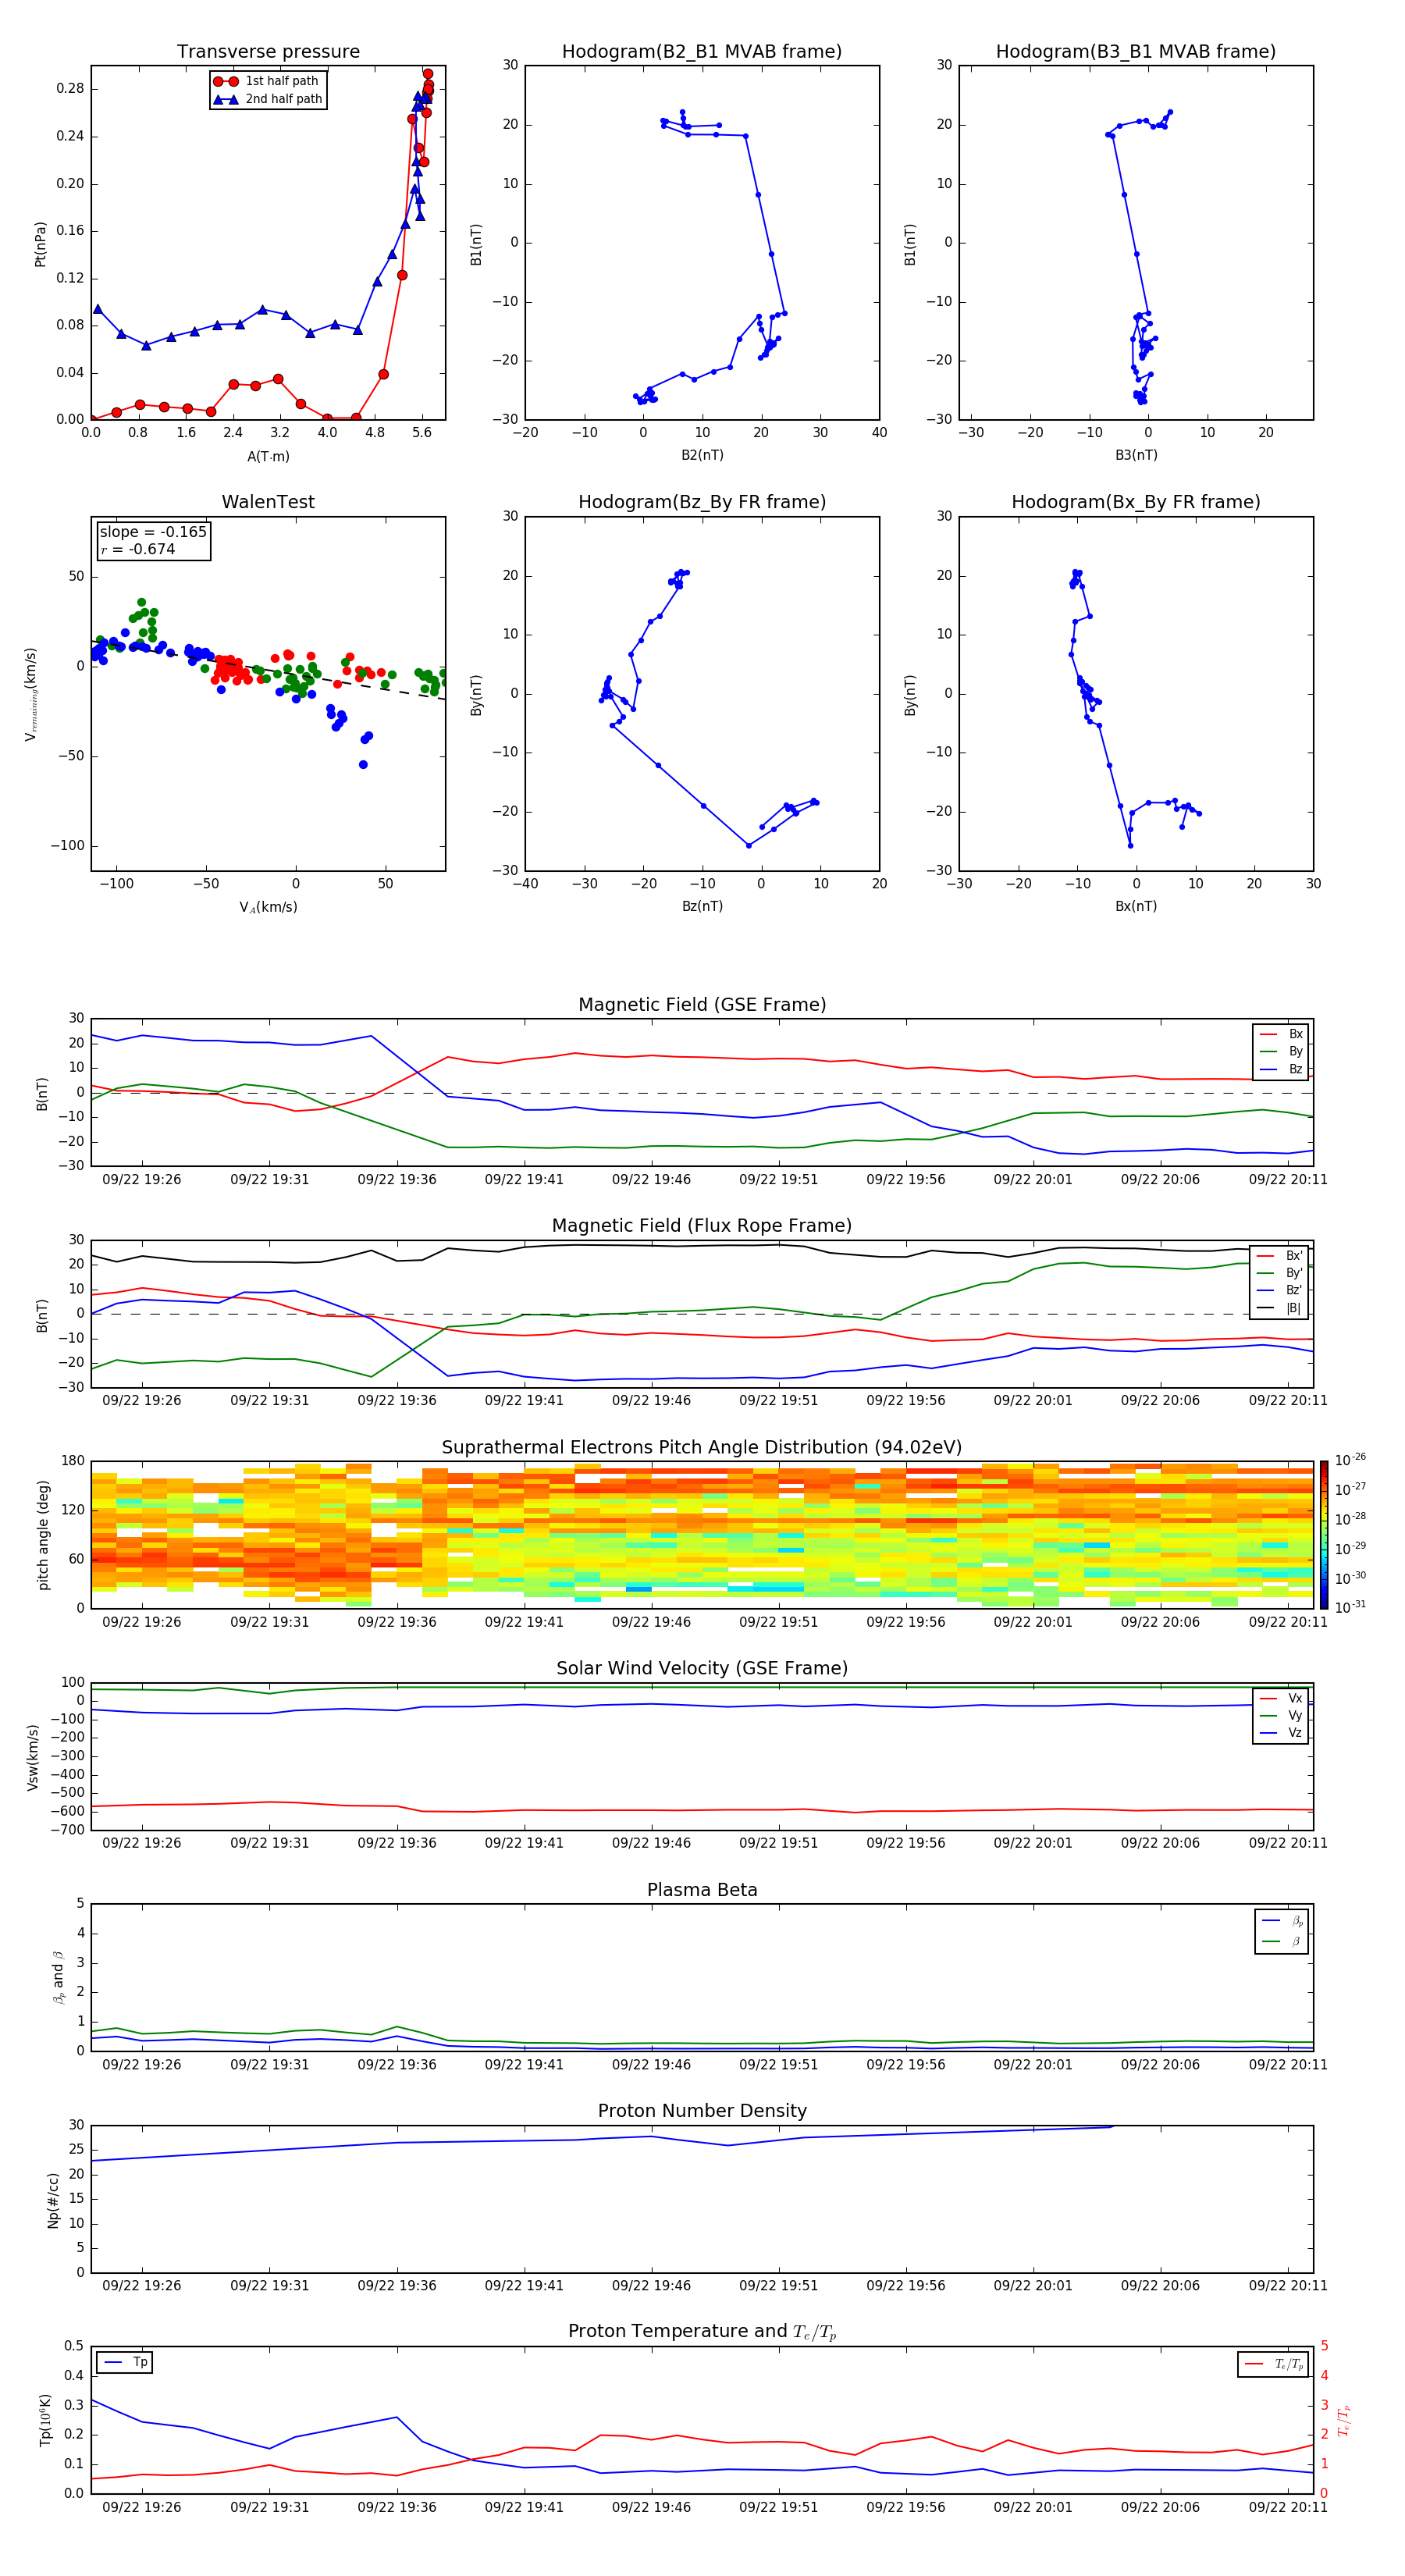Click the 'Plasma Beta' title
Screen dimensions: 1405x2576
click(702, 1890)
